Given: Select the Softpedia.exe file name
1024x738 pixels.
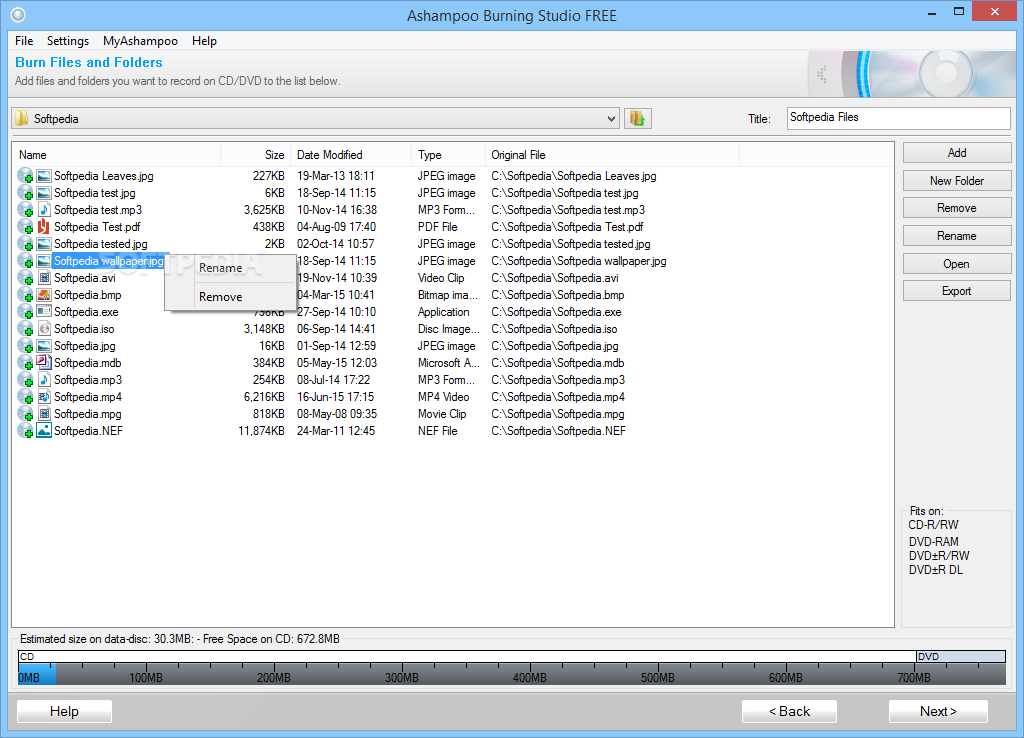Looking at the screenshot, I should tap(86, 312).
